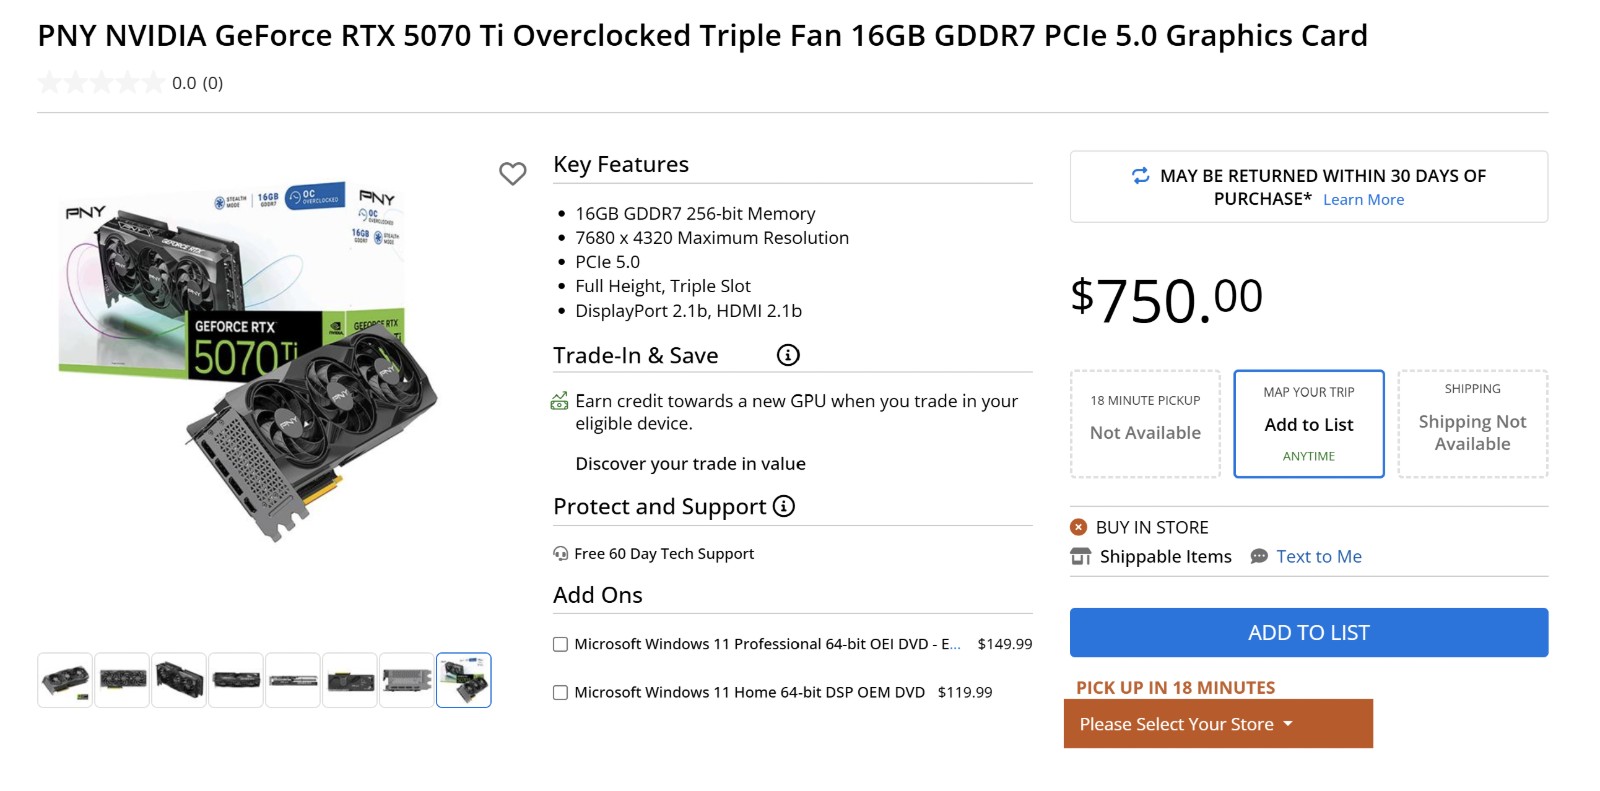Select the first product thumbnail

point(65,680)
